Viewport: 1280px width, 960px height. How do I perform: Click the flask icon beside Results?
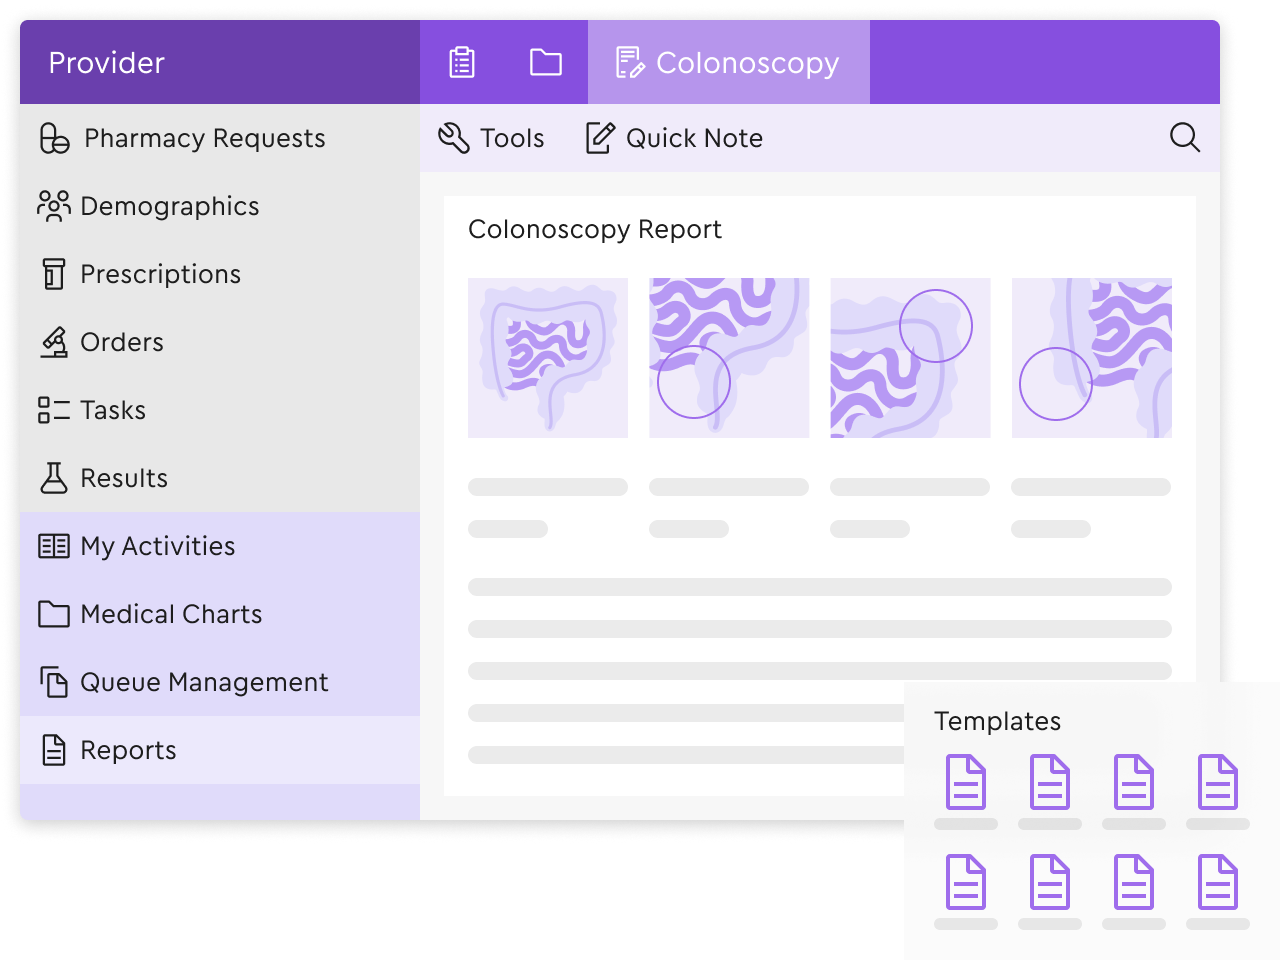point(52,478)
